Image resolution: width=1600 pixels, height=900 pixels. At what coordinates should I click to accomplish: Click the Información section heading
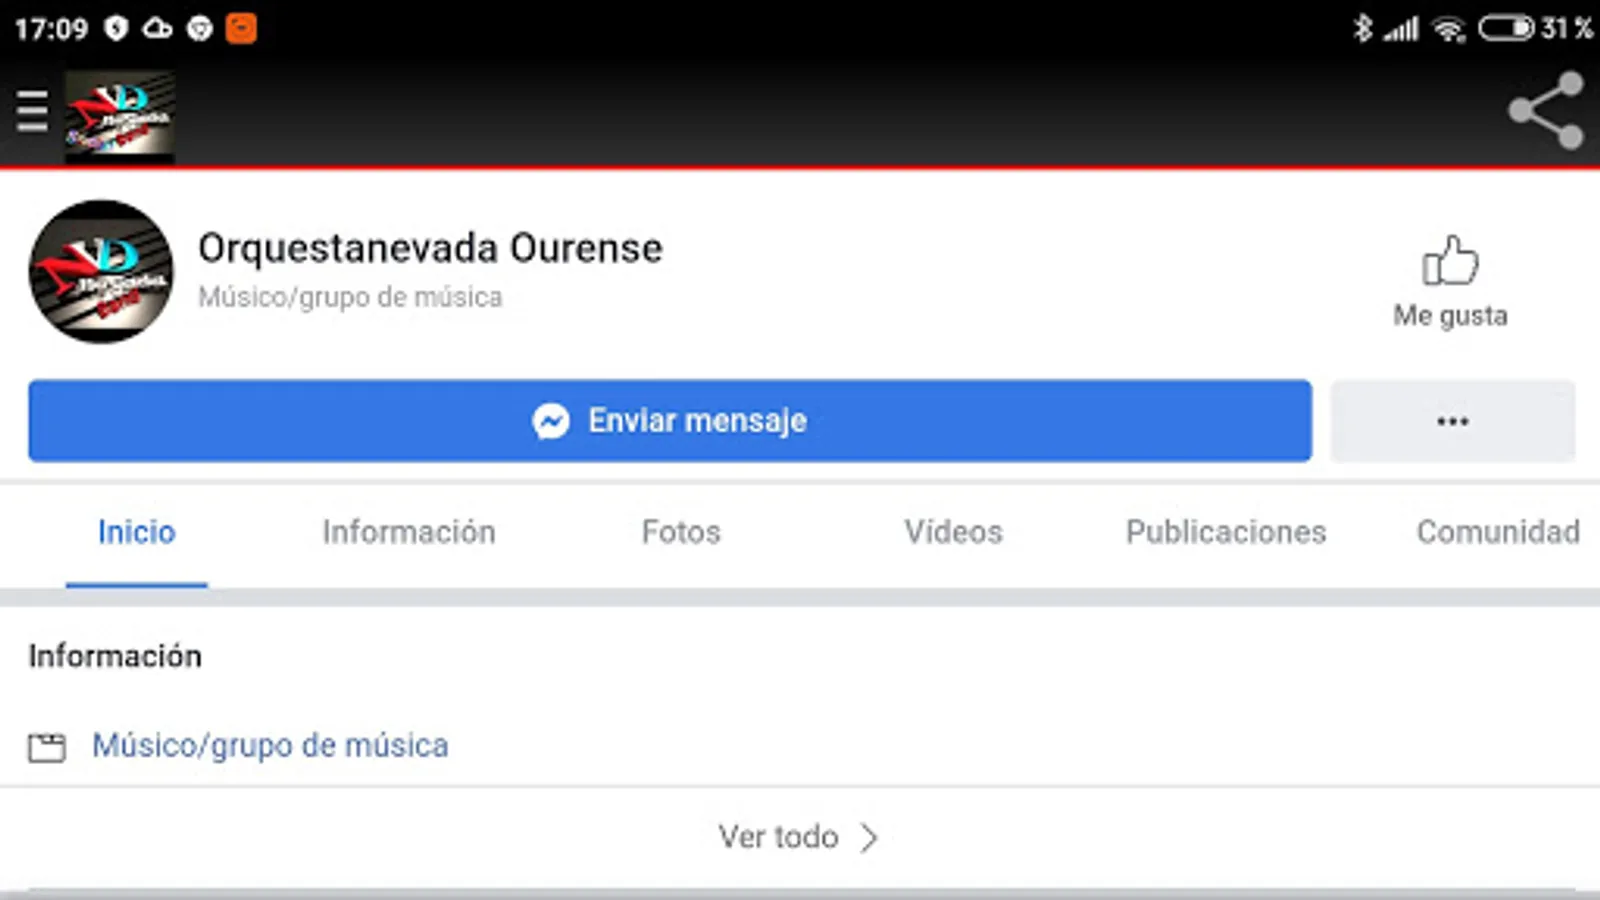(x=115, y=656)
